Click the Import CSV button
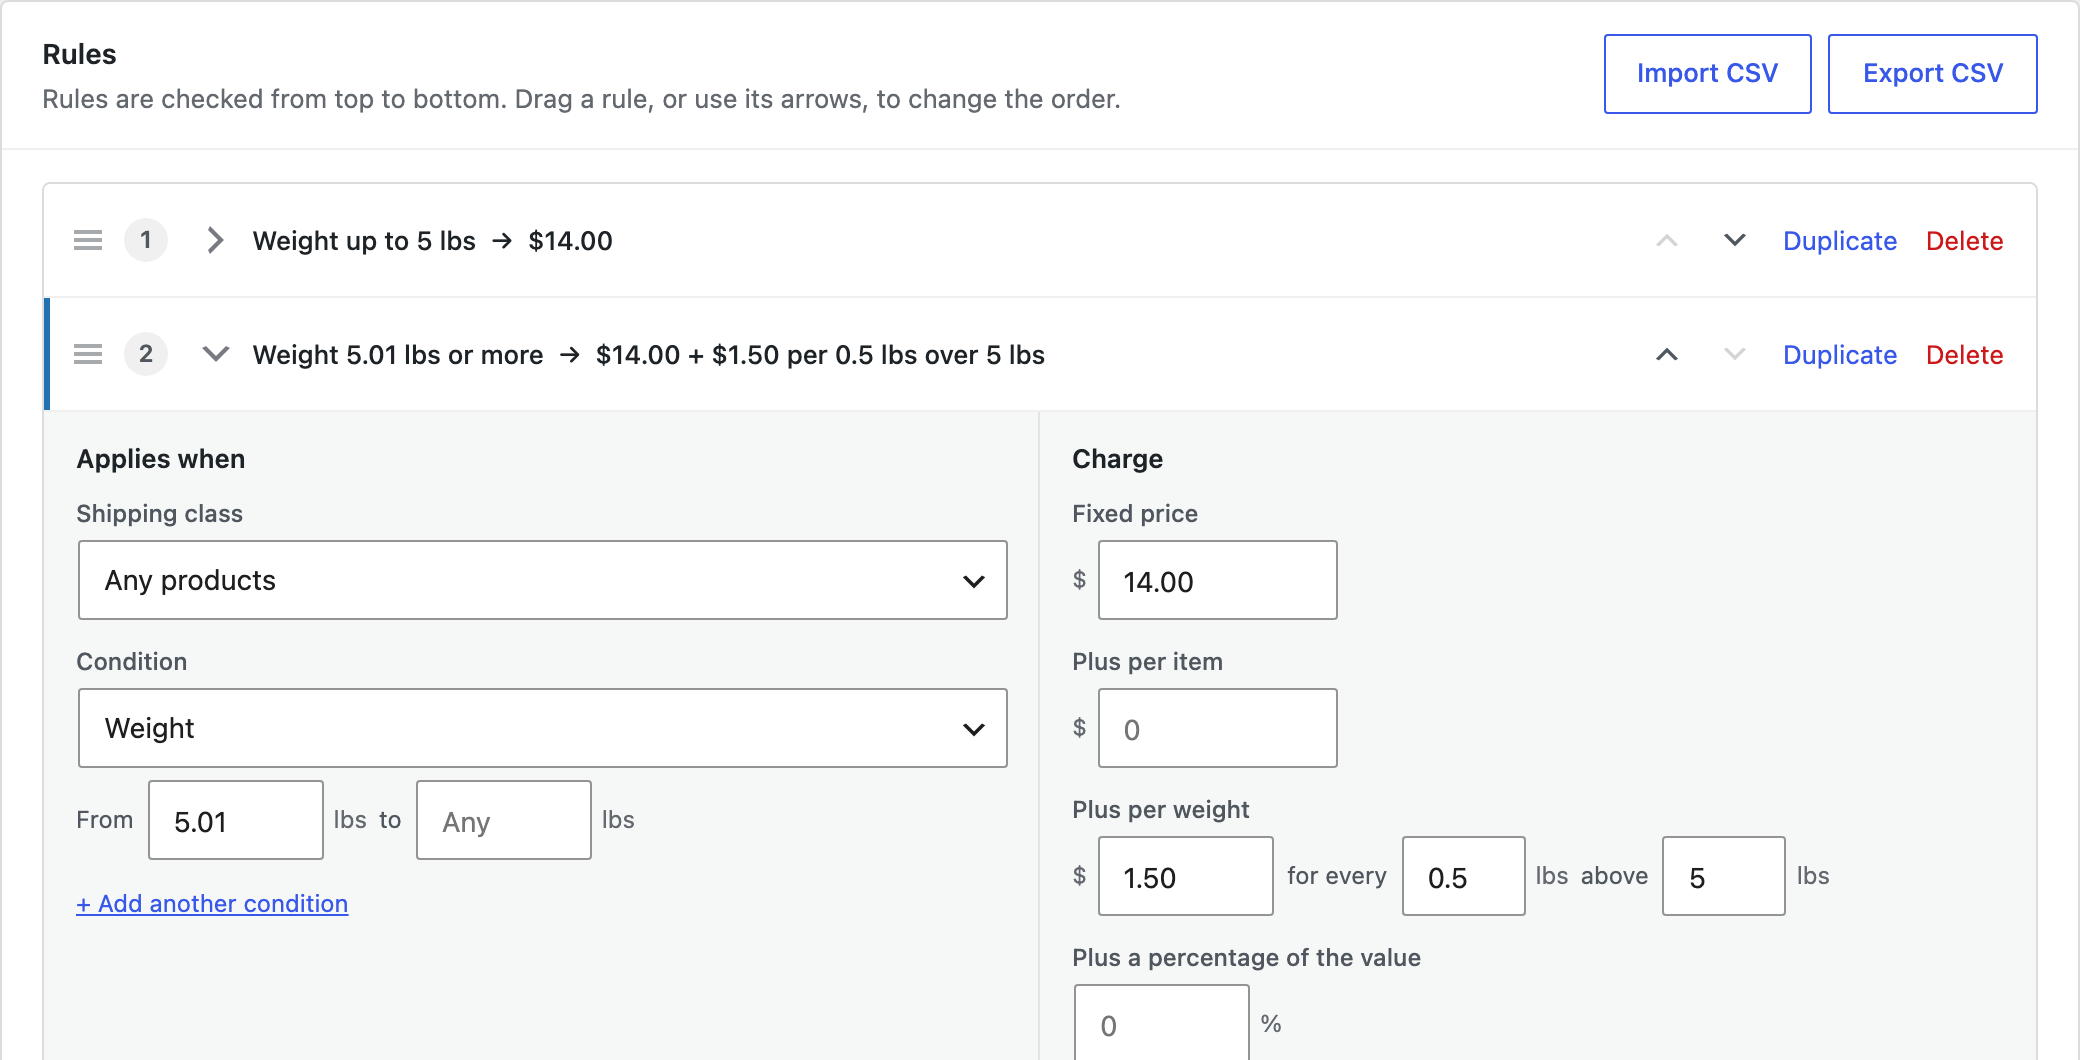Viewport: 2080px width, 1060px height. (1708, 74)
